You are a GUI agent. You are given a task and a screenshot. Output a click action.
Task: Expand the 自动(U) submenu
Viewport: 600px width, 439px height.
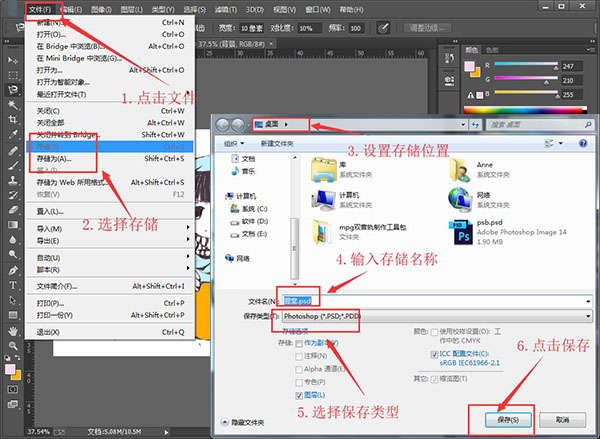click(110, 258)
